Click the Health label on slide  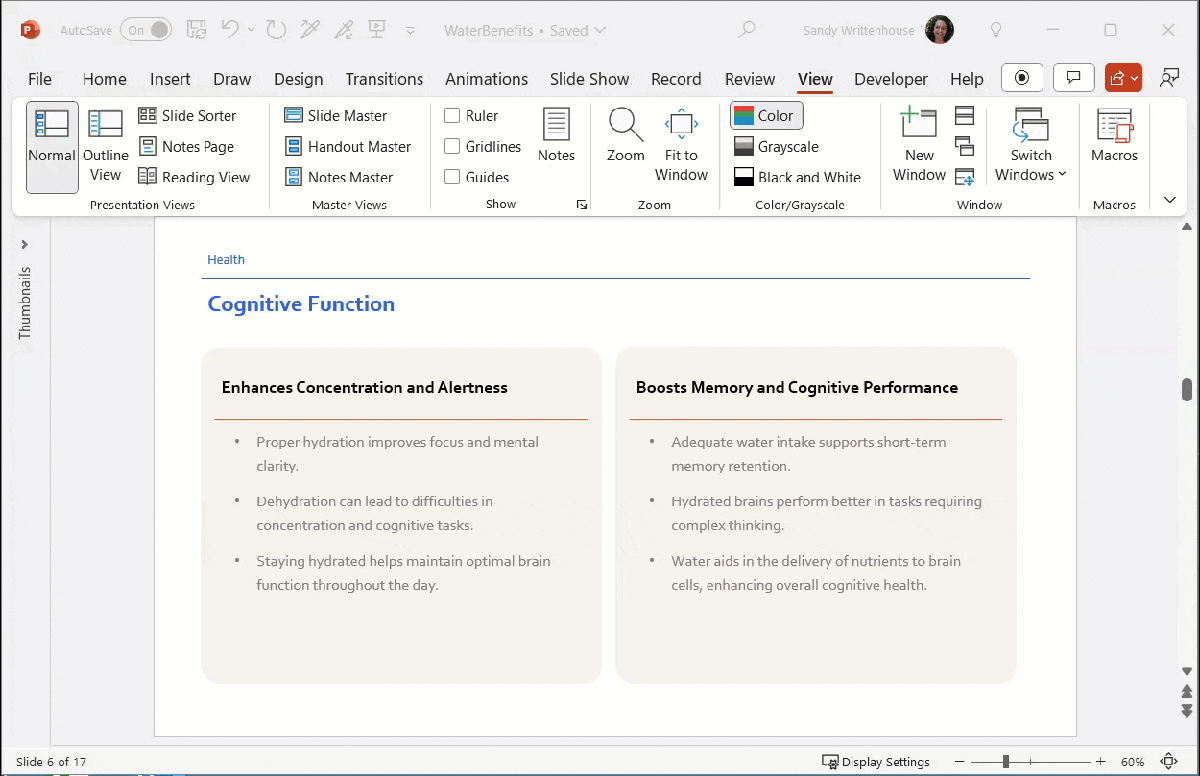point(226,260)
